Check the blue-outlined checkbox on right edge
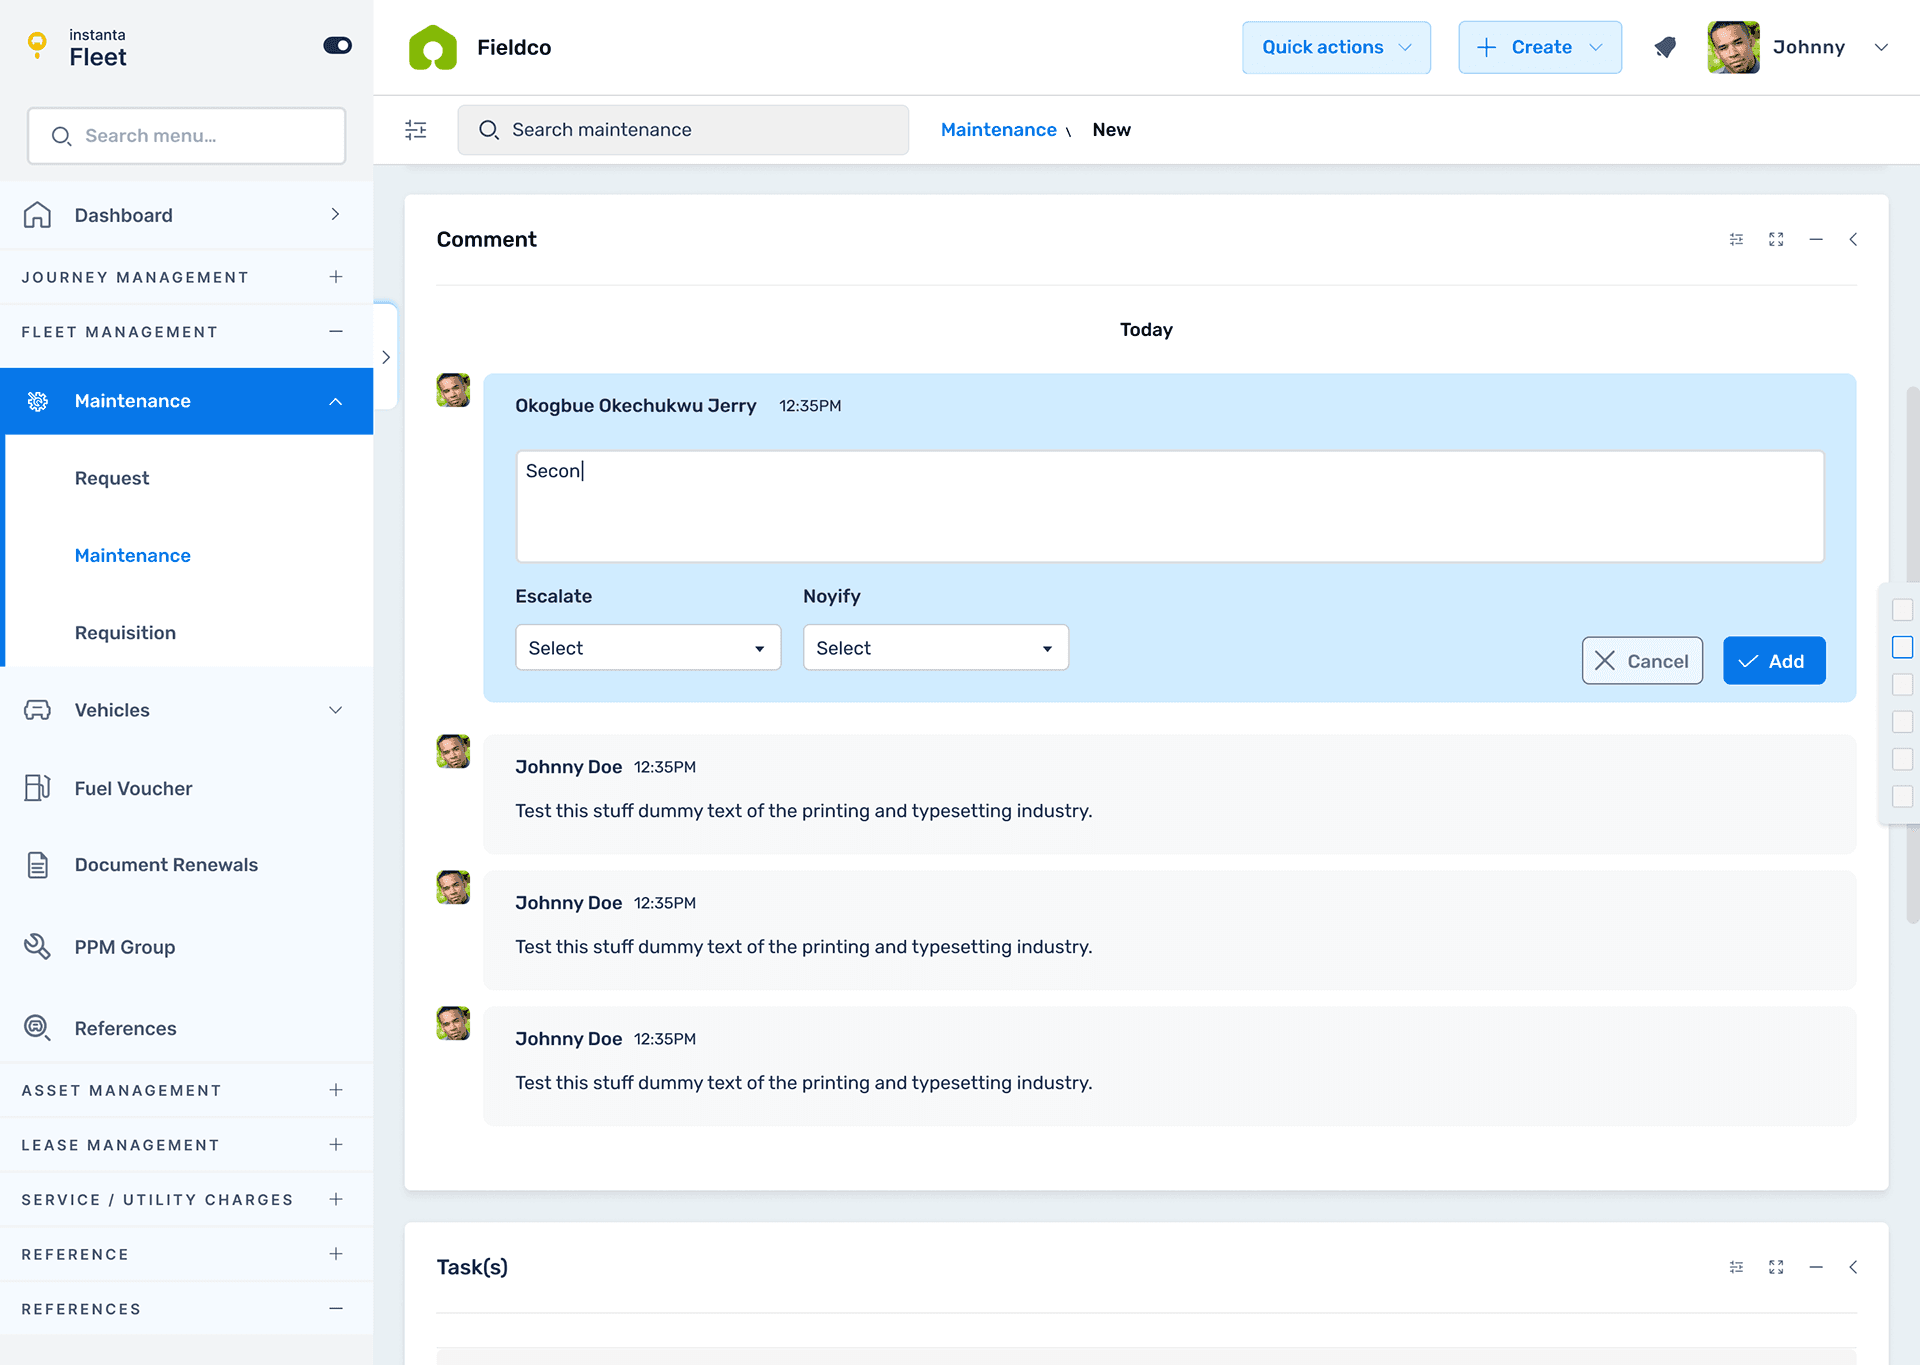 pyautogui.click(x=1902, y=647)
